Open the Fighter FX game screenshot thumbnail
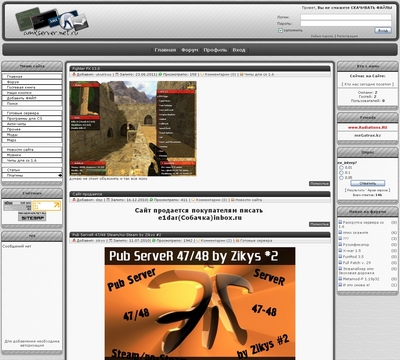Image resolution: width=400 pixels, height=360 pixels. (133, 128)
